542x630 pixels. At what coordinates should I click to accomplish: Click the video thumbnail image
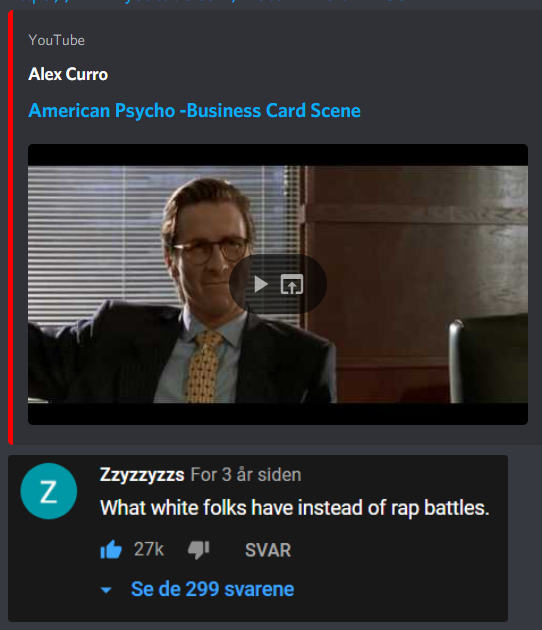[x=278, y=284]
